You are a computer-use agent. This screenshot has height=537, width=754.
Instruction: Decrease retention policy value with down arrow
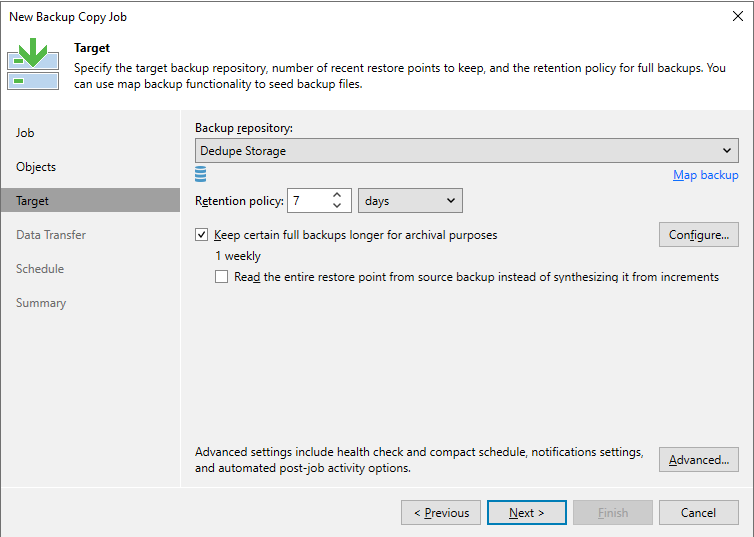coord(337,206)
